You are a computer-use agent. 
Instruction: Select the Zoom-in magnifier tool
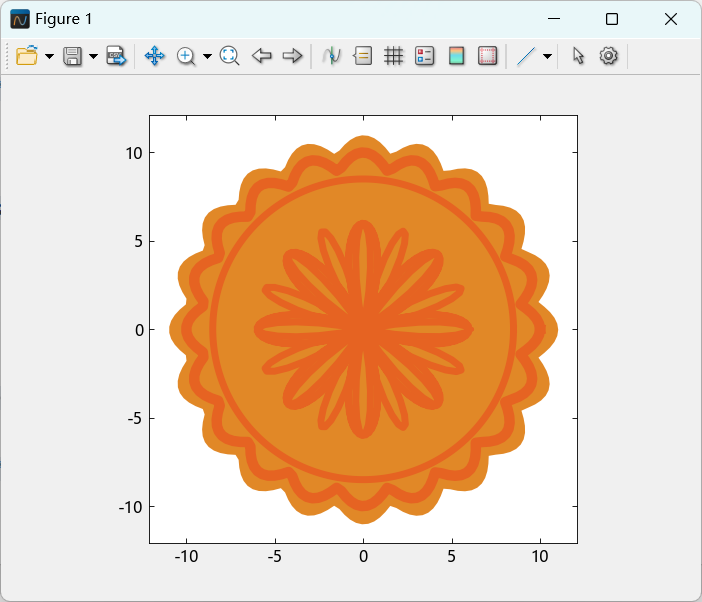coord(186,56)
